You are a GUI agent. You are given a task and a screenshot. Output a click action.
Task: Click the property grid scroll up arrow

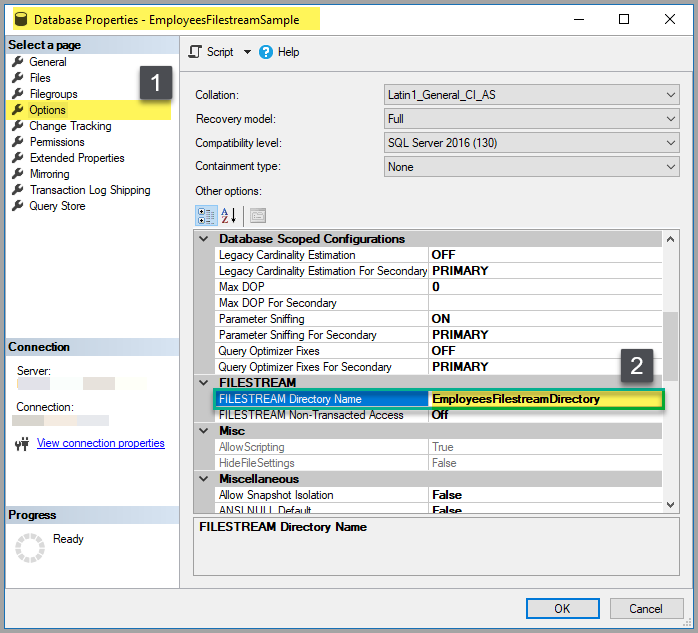(670, 239)
